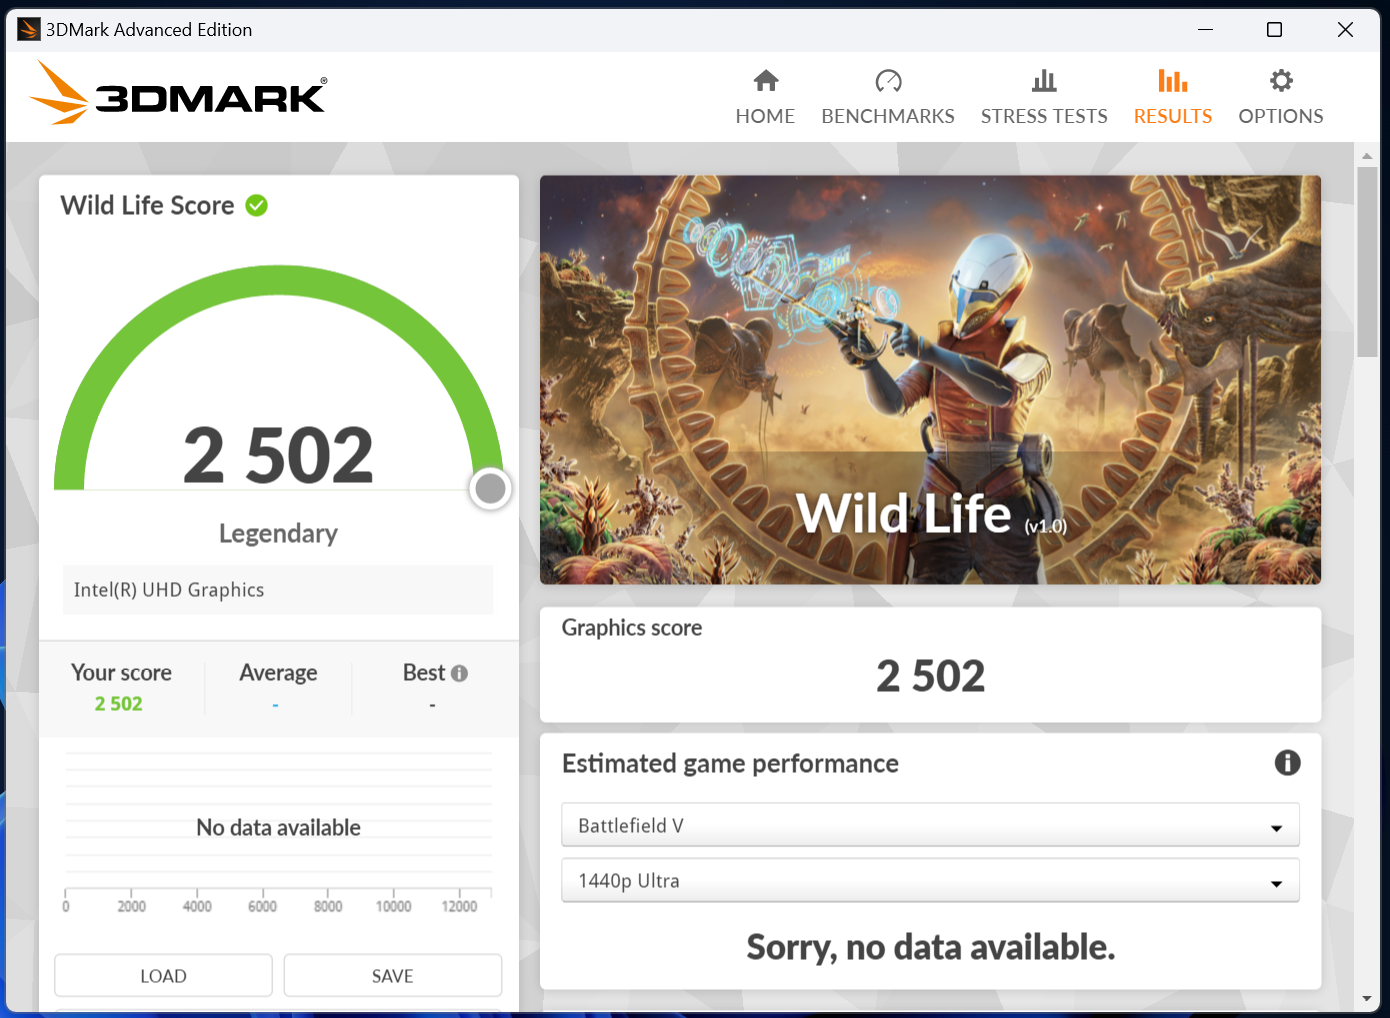The image size is (1390, 1018).
Task: Click the scrollbar down arrow
Action: tap(1367, 998)
